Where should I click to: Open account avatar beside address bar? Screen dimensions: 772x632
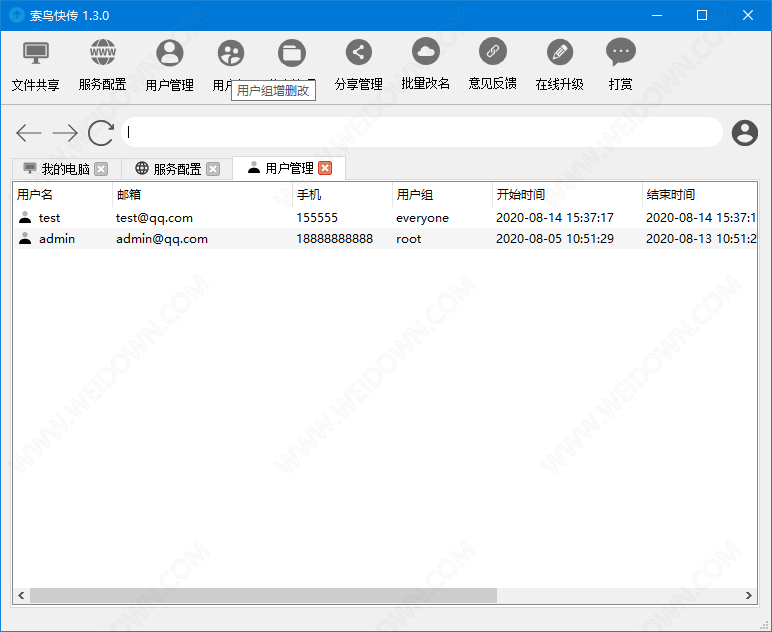744,132
